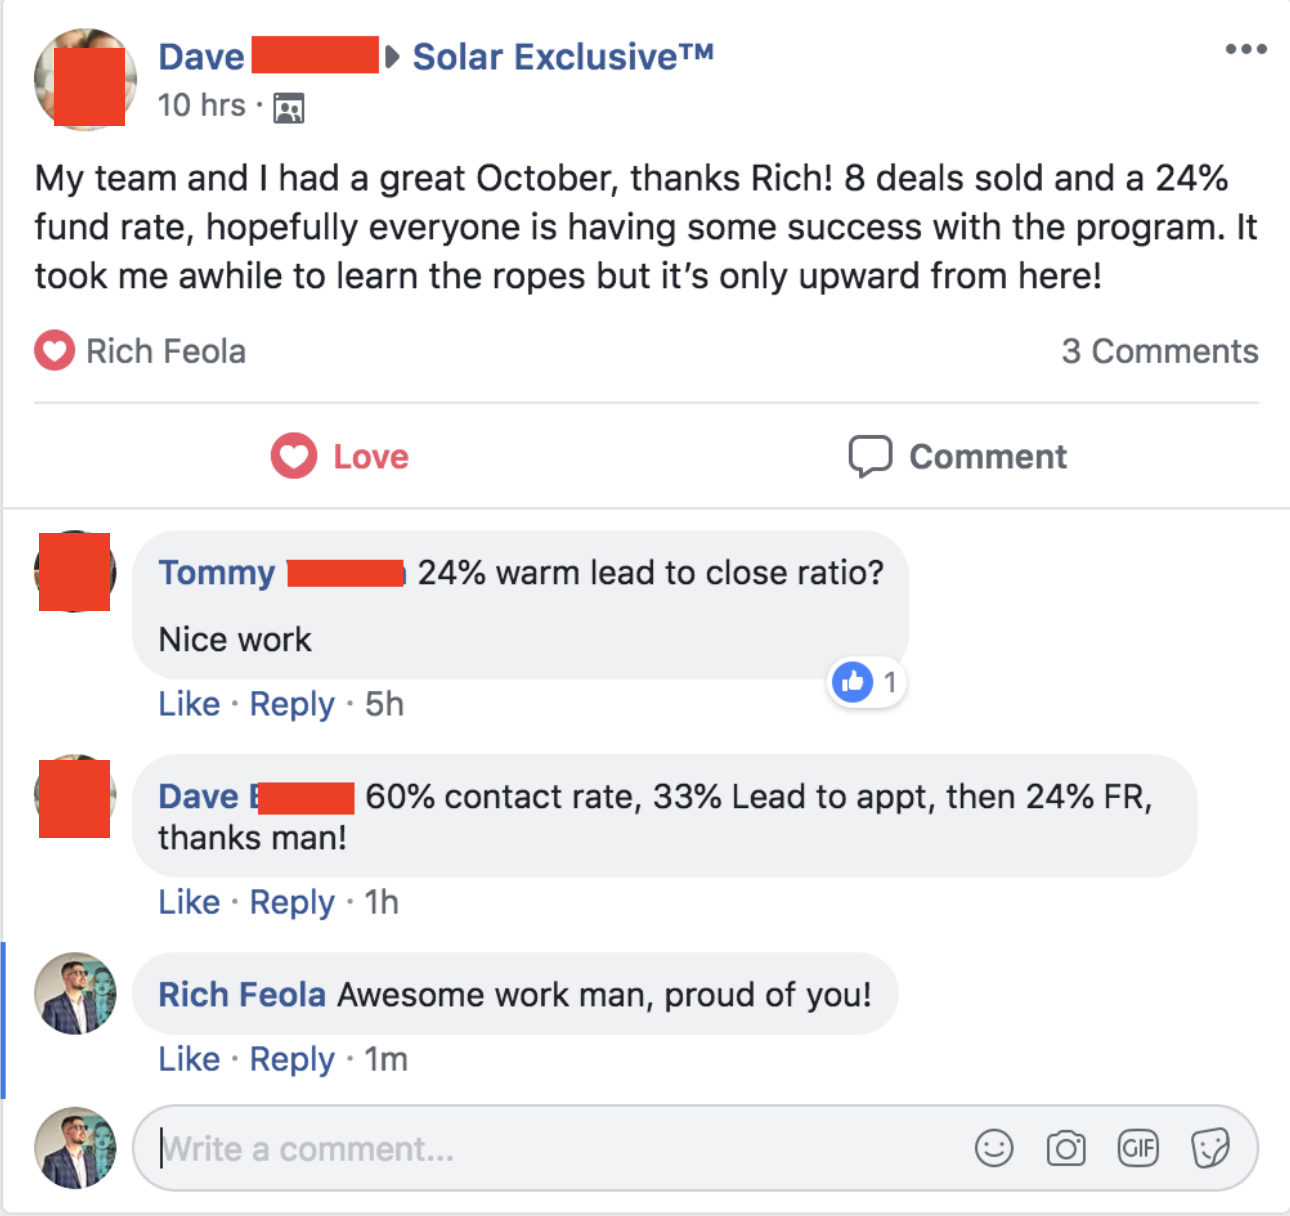Attach a photo using the camera icon
Screen dimensions: 1290x1216
[1066, 1149]
